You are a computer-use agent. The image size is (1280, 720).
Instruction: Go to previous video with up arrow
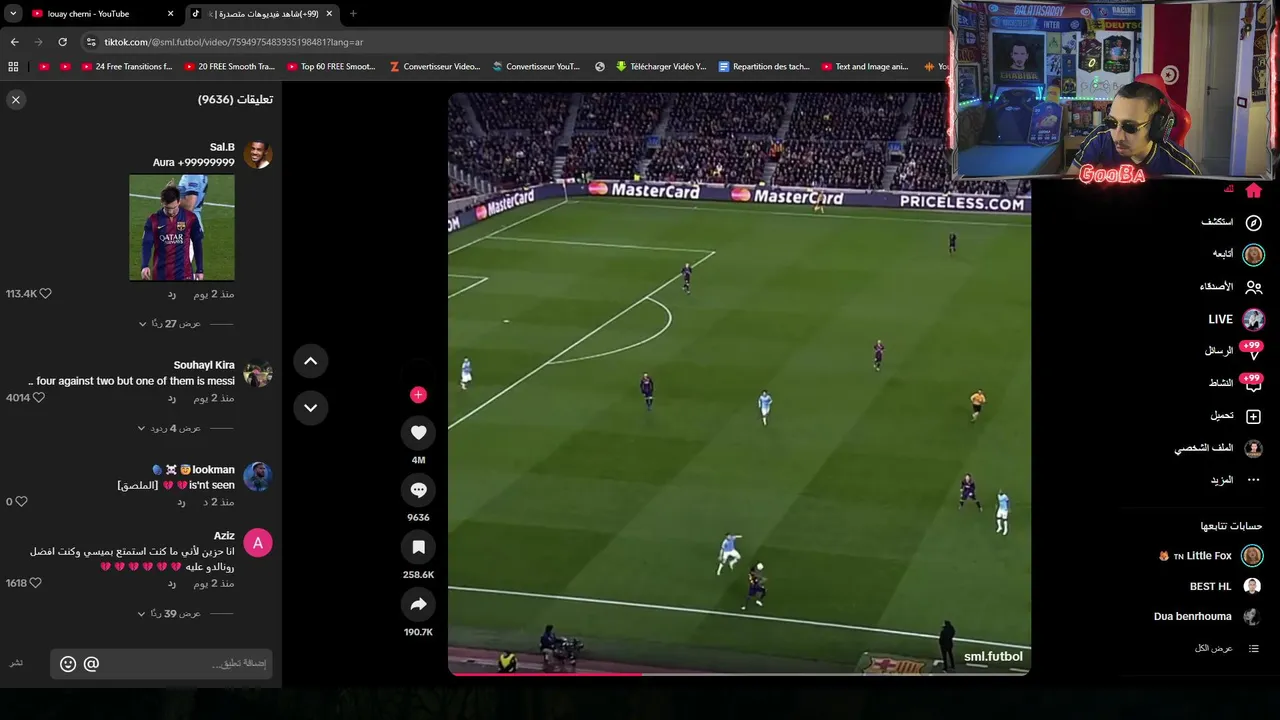310,361
